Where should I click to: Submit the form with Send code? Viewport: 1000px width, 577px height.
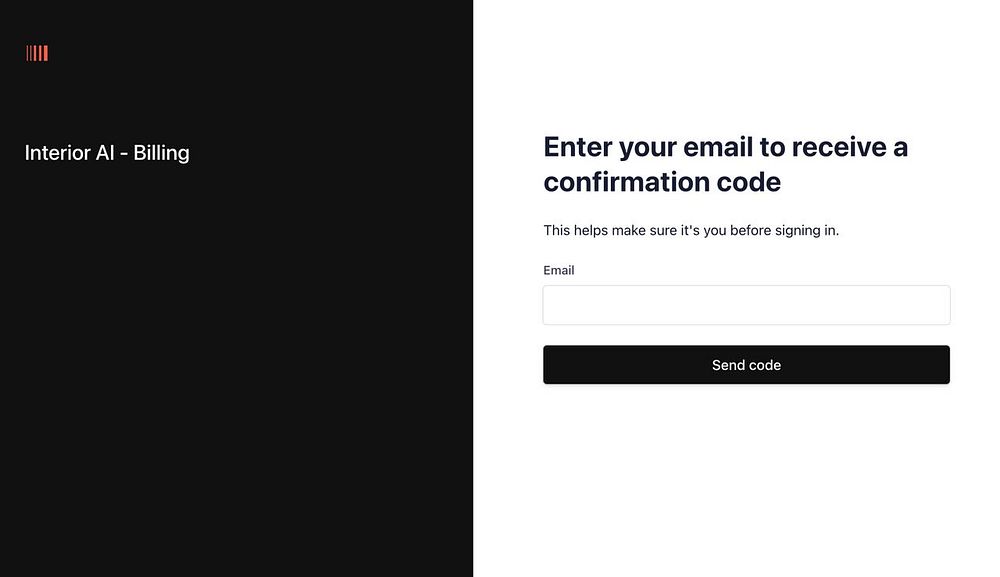tap(746, 365)
